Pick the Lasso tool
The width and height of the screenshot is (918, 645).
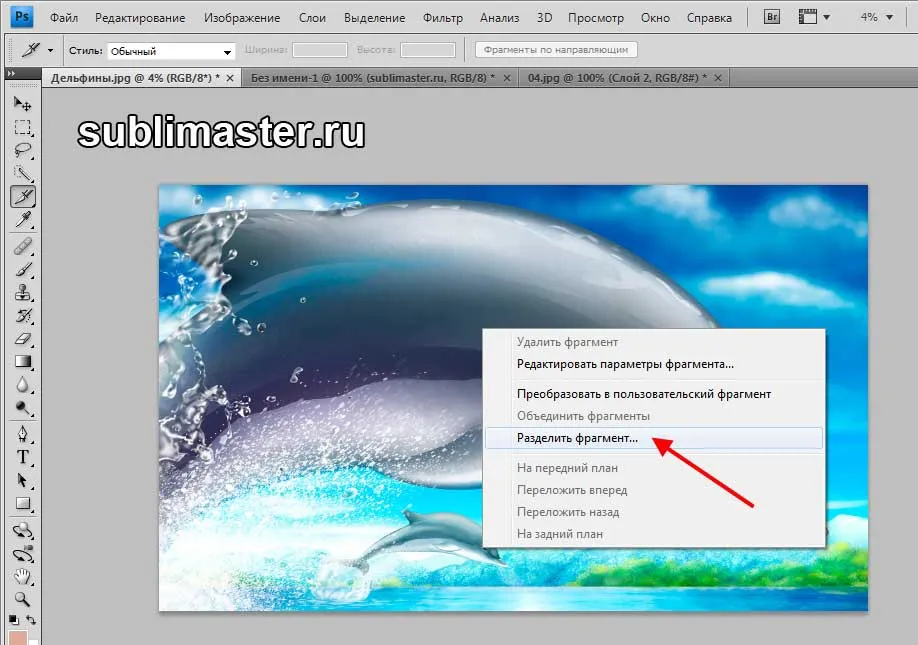pos(22,150)
